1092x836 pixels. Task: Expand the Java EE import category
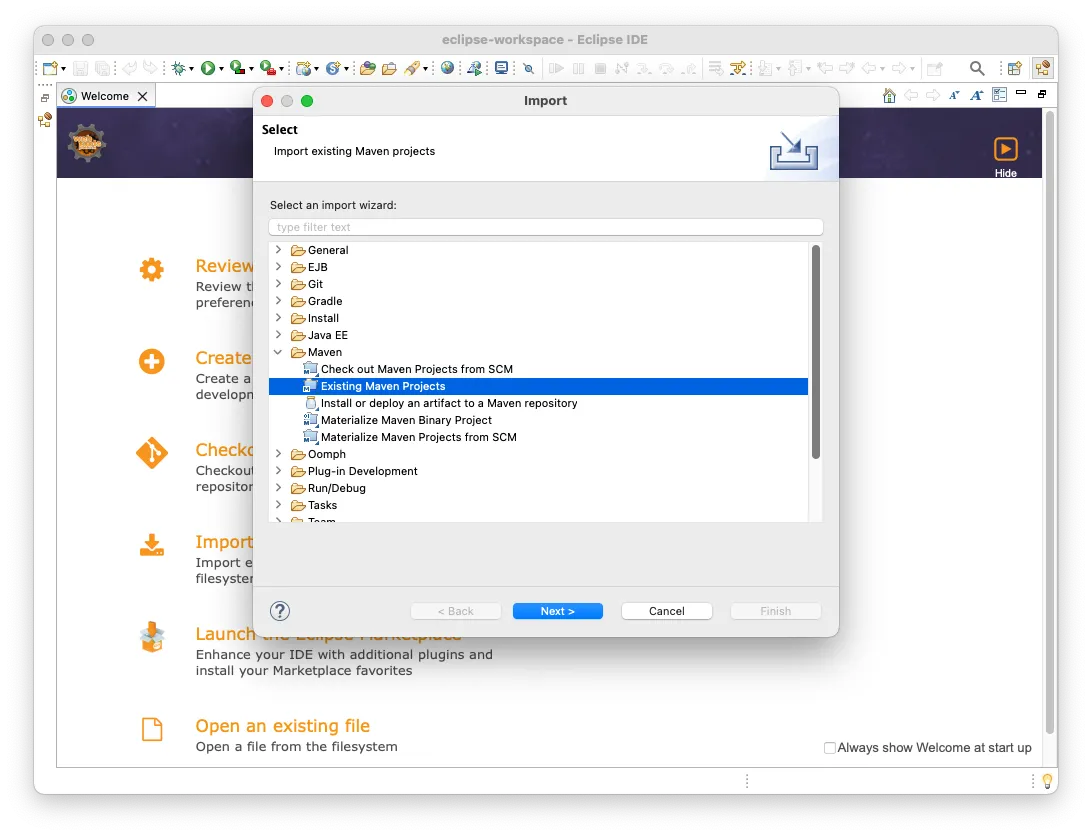278,335
